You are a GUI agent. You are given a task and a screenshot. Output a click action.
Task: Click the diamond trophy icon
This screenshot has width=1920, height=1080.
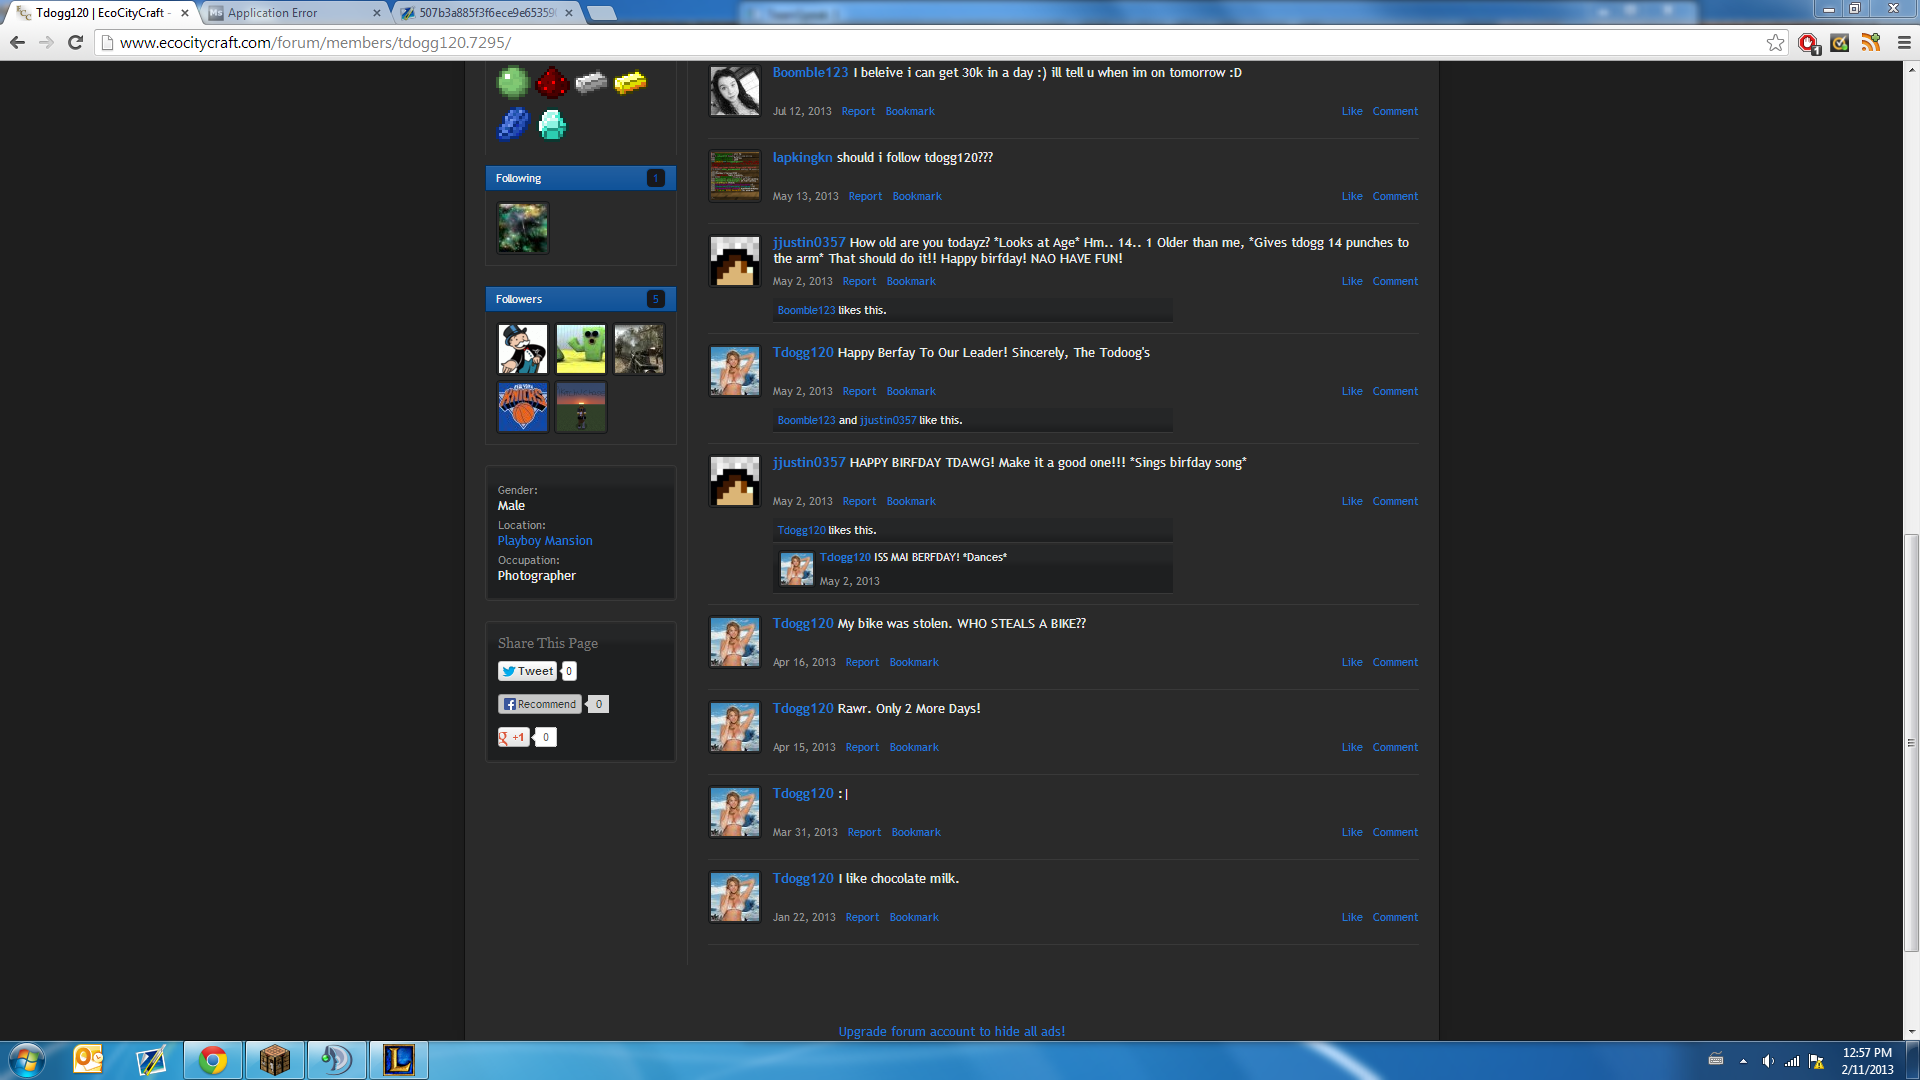(552, 125)
